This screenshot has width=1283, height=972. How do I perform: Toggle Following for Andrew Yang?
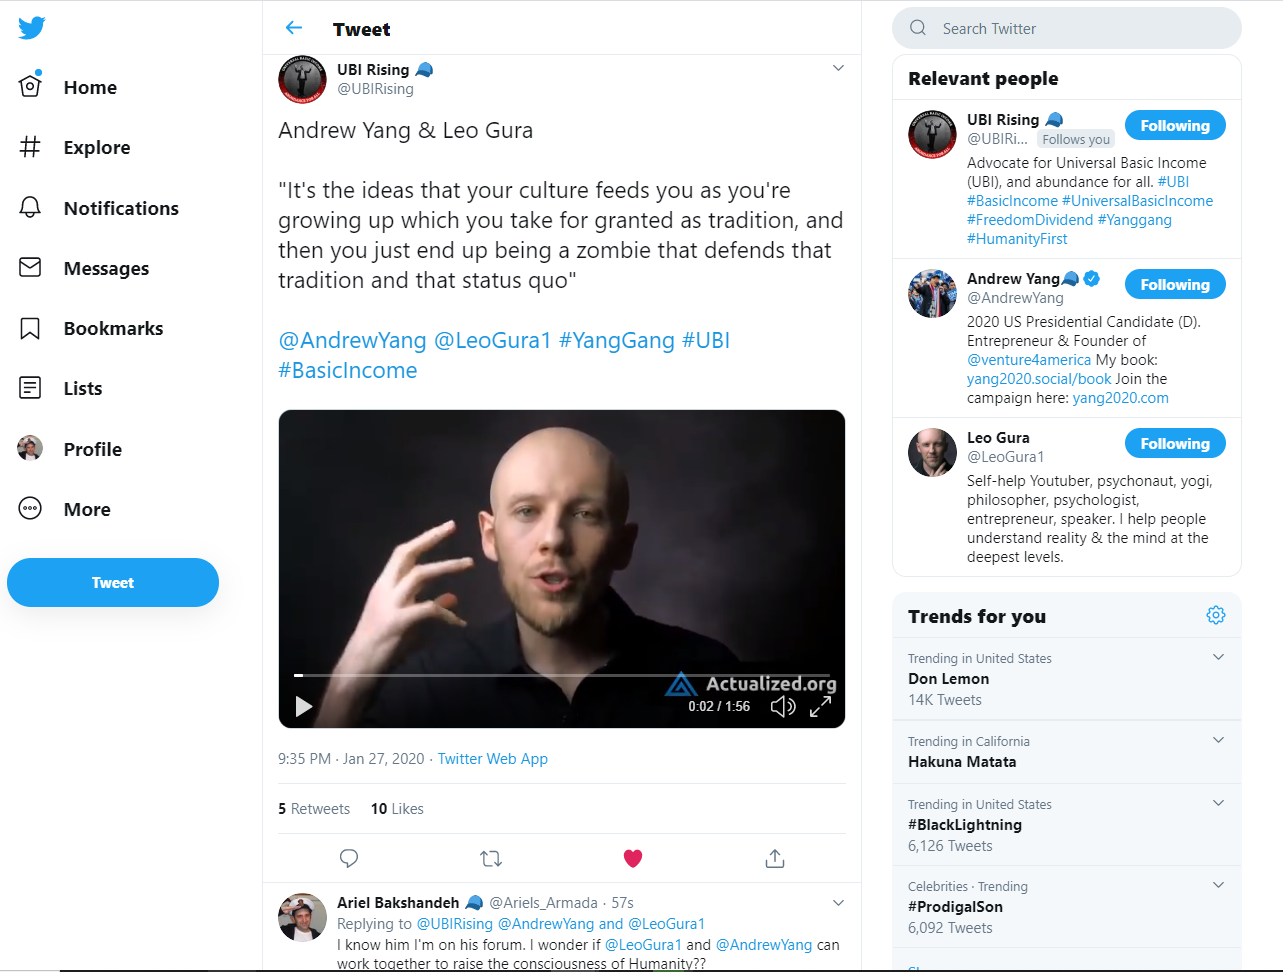(1175, 285)
